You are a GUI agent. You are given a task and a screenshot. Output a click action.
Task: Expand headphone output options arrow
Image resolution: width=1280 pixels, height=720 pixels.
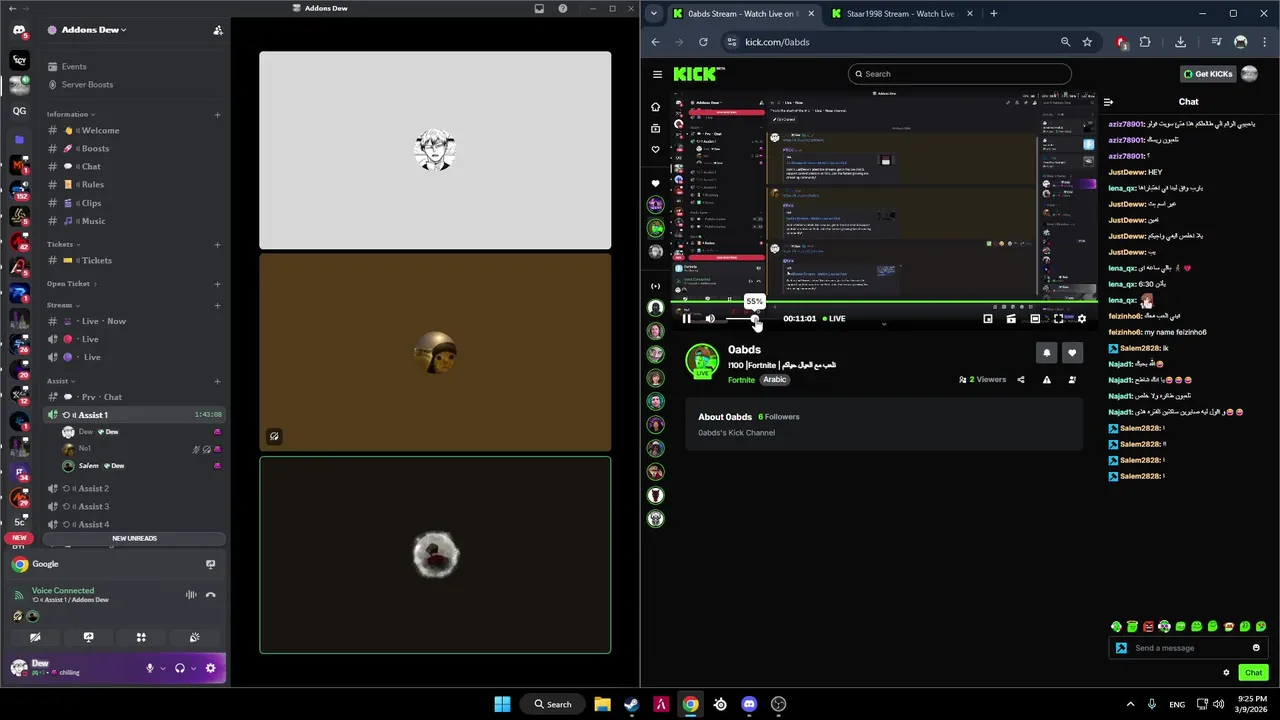192,668
